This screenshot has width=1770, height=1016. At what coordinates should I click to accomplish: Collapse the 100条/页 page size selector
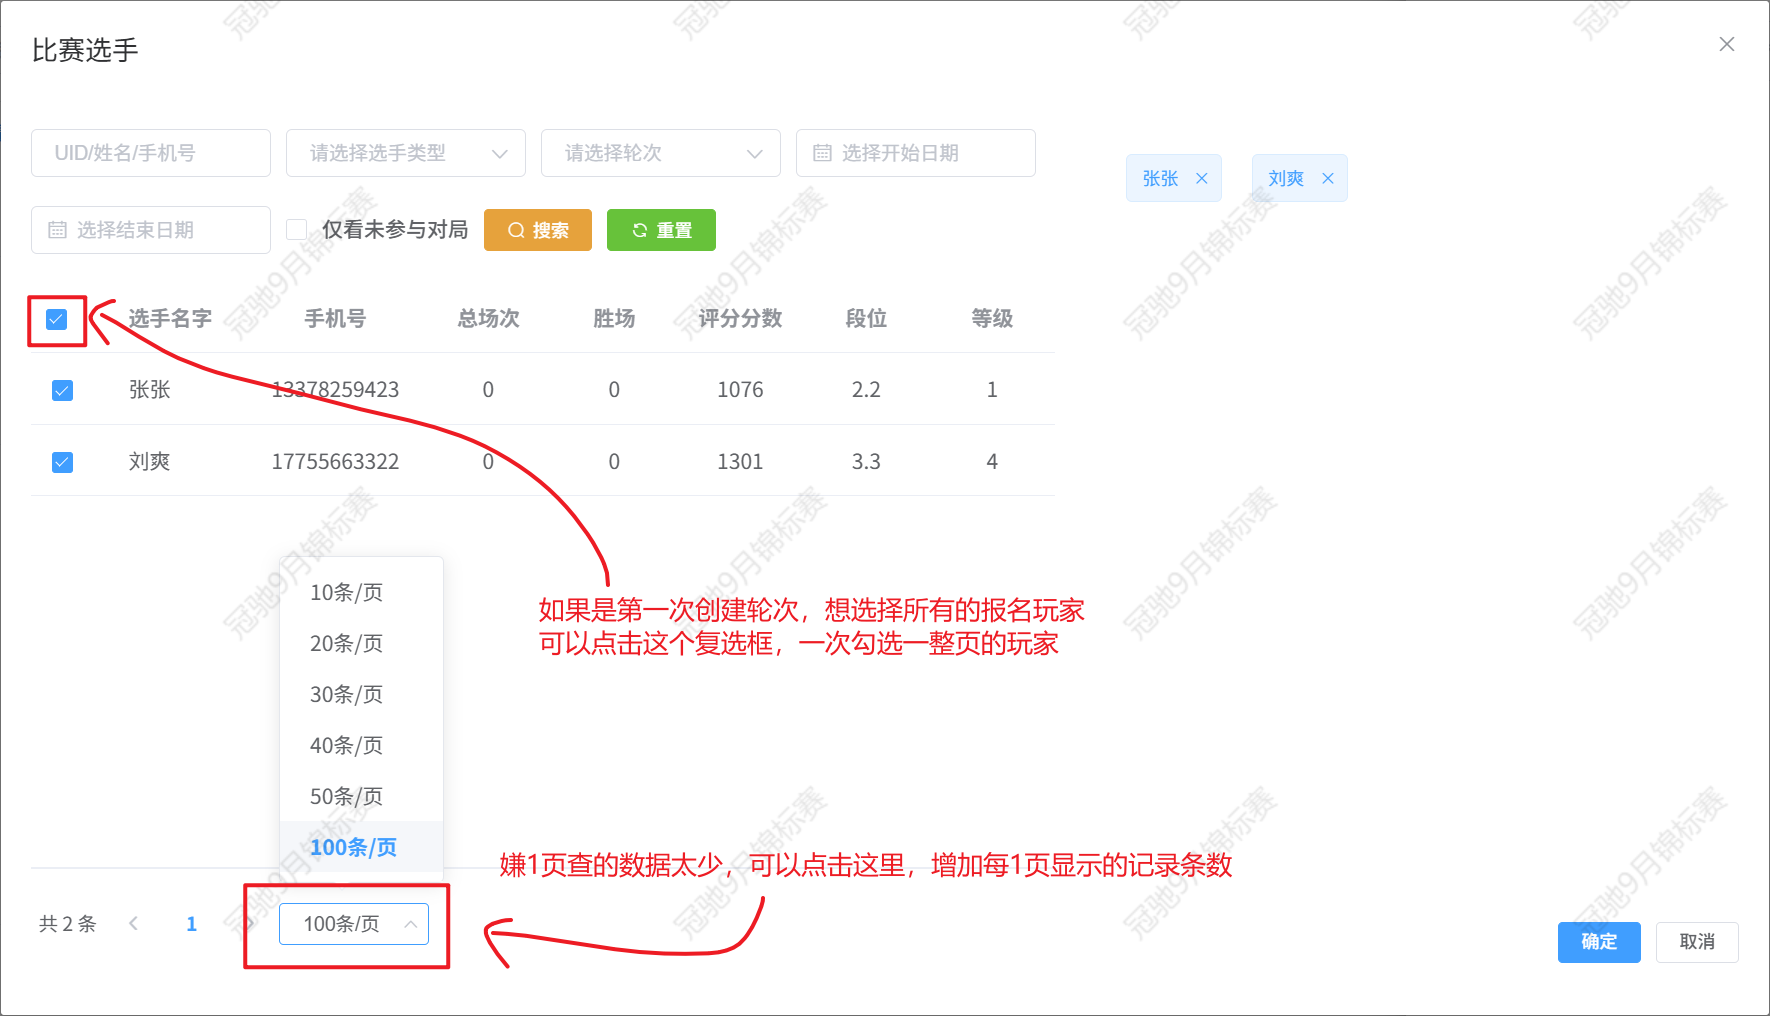(x=353, y=924)
